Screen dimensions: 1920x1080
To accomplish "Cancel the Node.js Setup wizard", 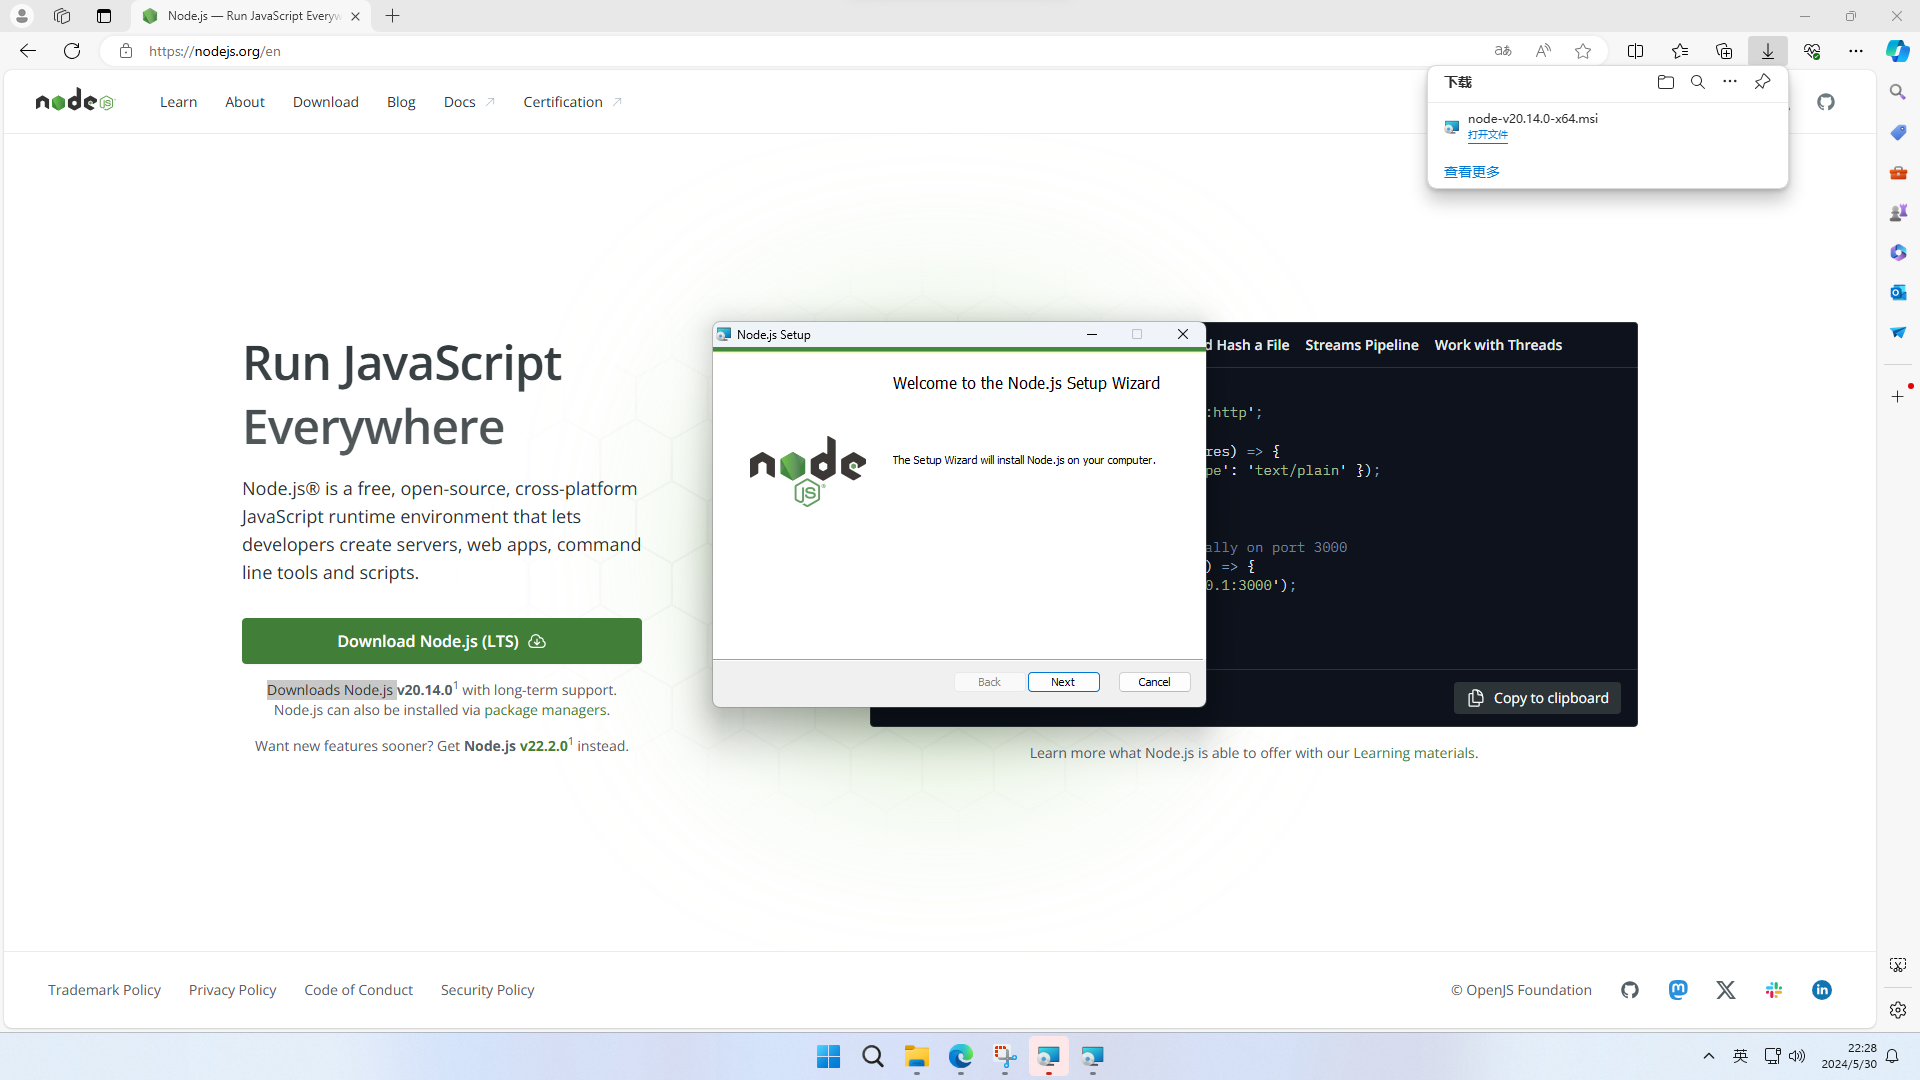I will (x=1154, y=682).
